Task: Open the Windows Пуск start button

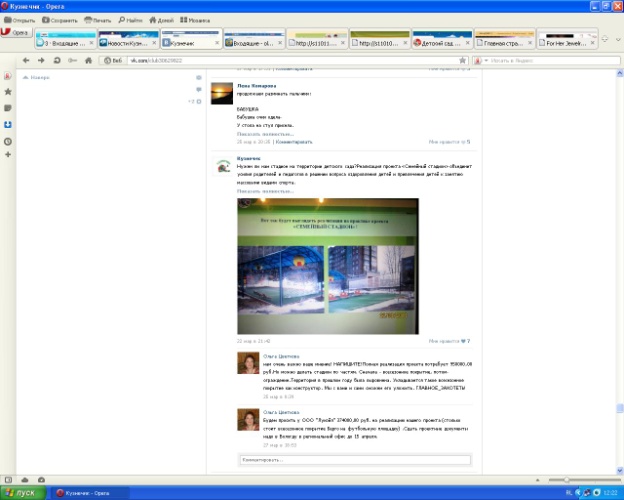Action: tap(23, 493)
